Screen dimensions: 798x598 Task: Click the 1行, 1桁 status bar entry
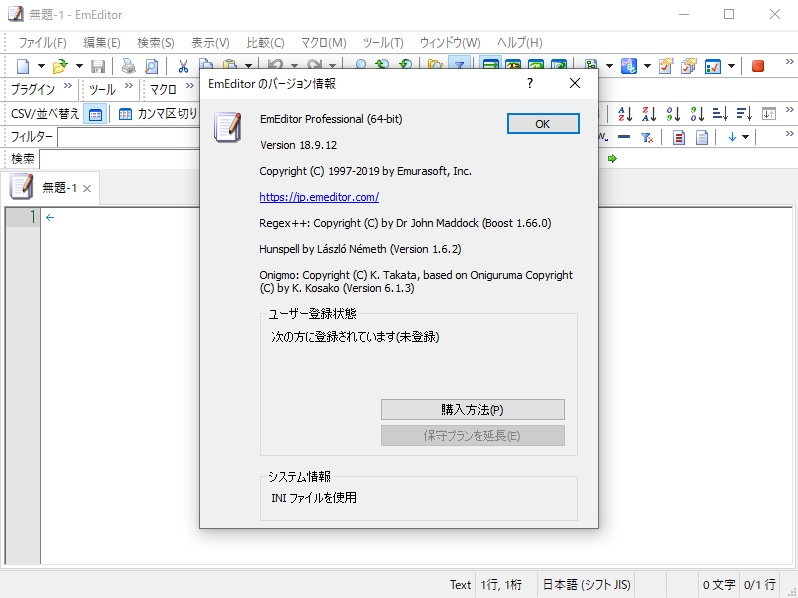click(501, 585)
